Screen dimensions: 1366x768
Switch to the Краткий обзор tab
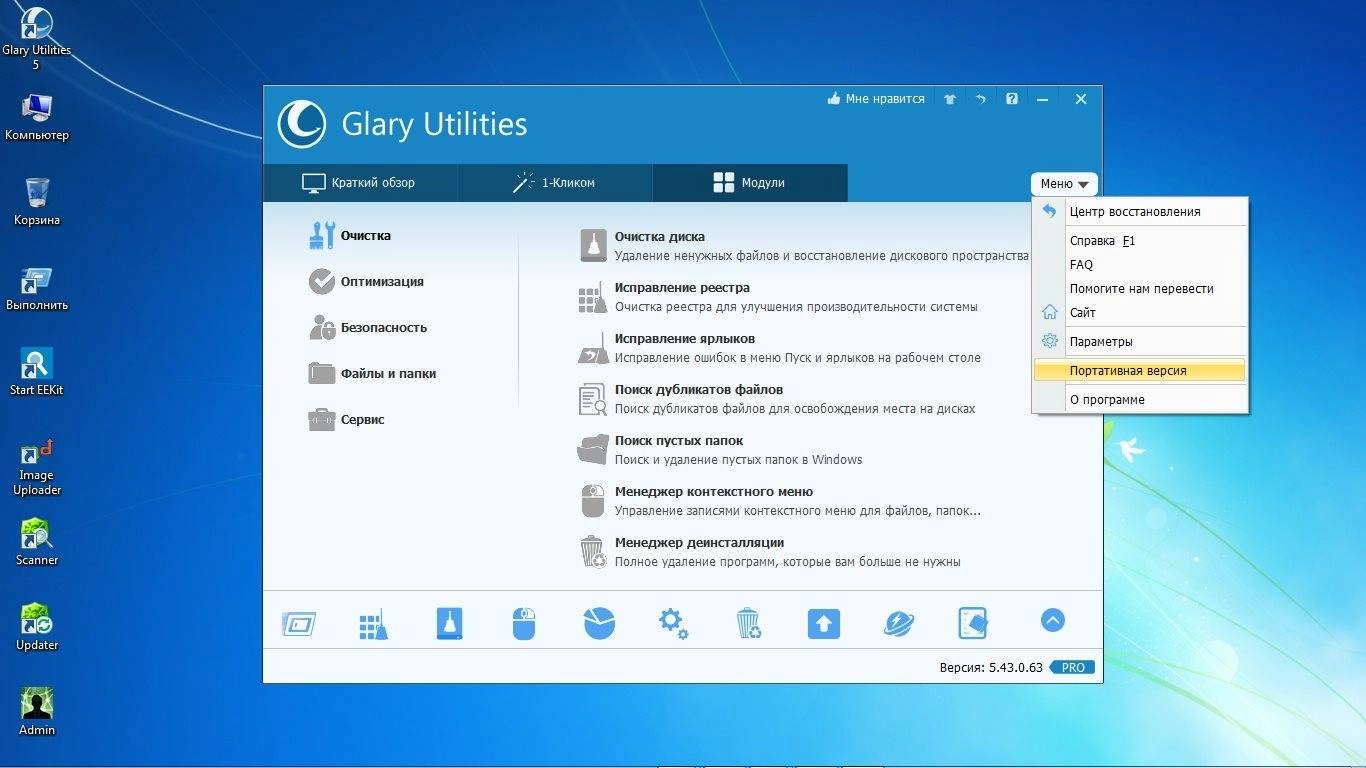tap(360, 183)
